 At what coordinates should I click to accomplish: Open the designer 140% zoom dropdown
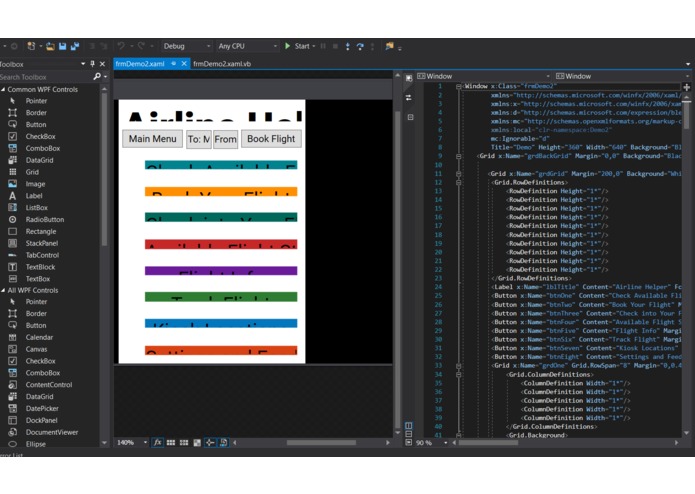[x=145, y=442]
